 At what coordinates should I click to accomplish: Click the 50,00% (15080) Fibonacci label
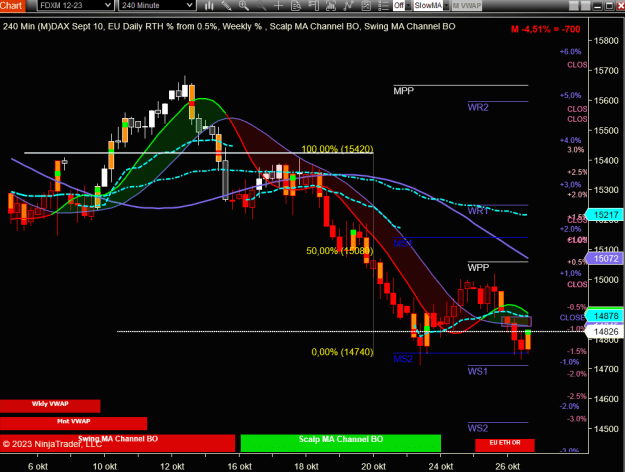pyautogui.click(x=340, y=251)
